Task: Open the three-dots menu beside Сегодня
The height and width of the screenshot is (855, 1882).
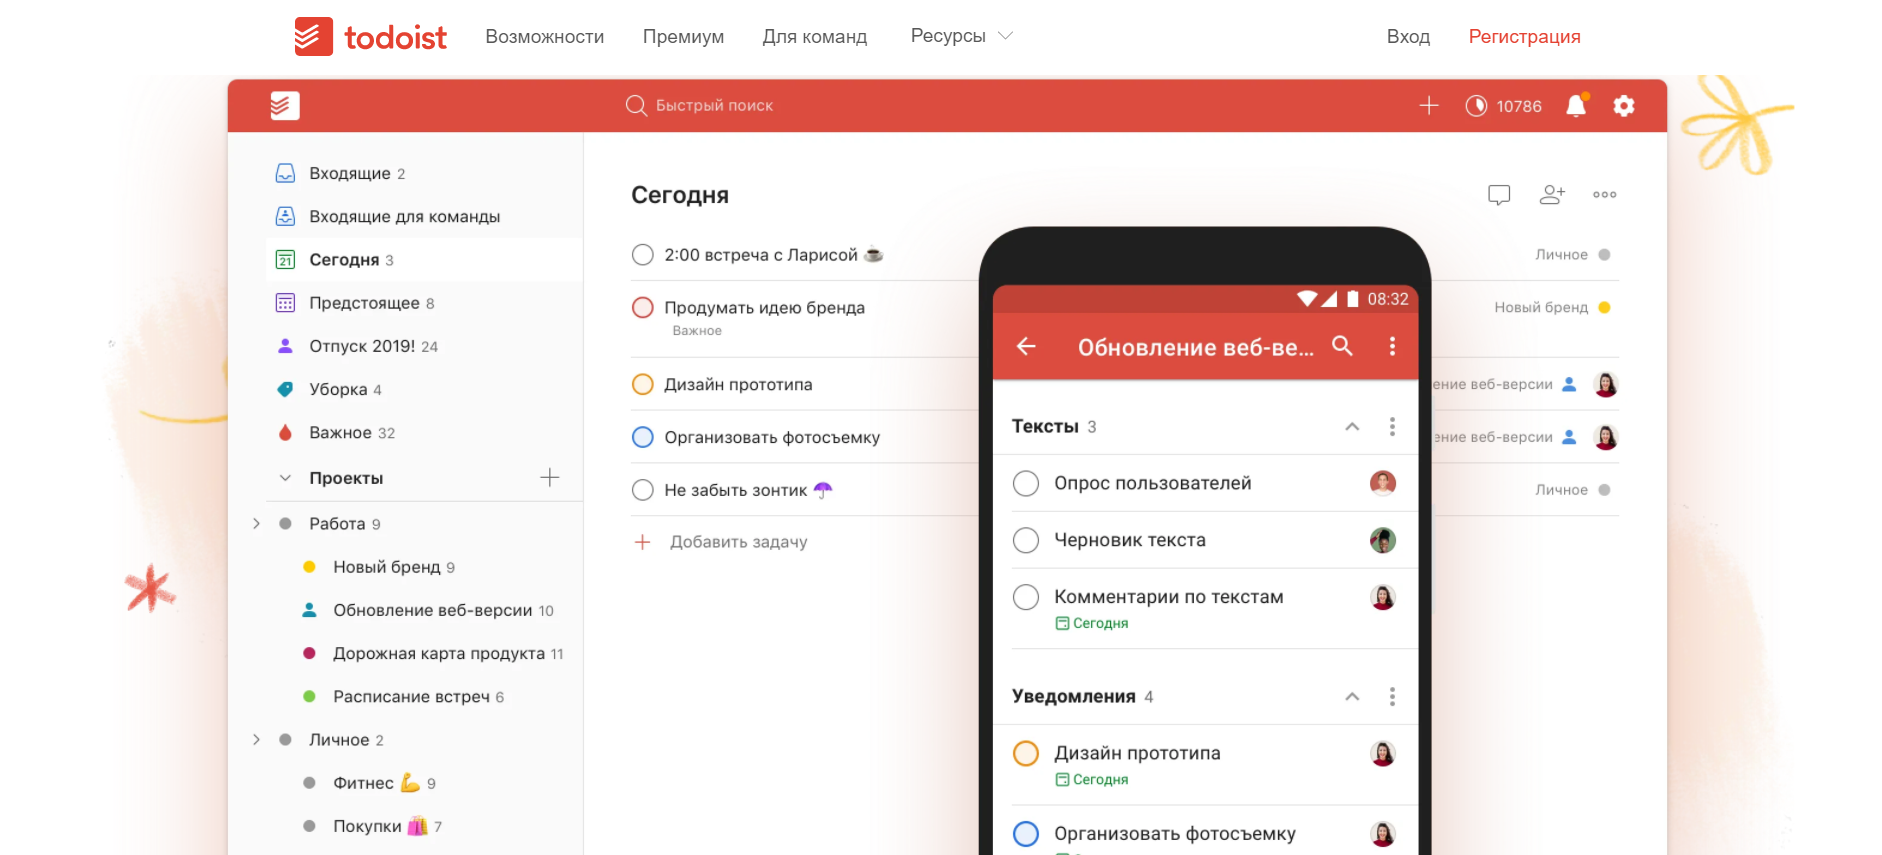Action: pos(1605,194)
